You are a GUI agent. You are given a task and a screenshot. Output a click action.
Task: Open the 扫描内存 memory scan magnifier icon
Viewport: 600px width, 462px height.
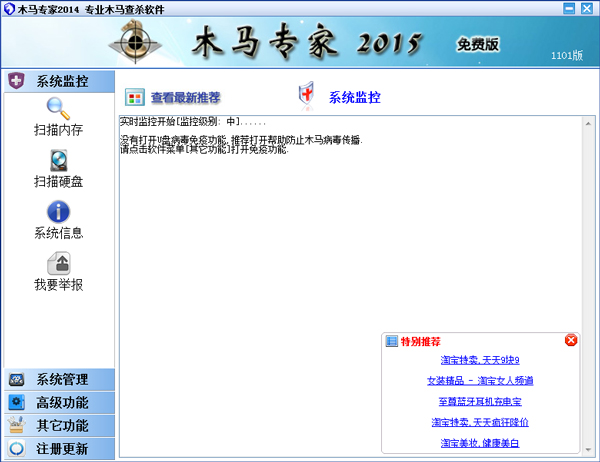pyautogui.click(x=58, y=109)
